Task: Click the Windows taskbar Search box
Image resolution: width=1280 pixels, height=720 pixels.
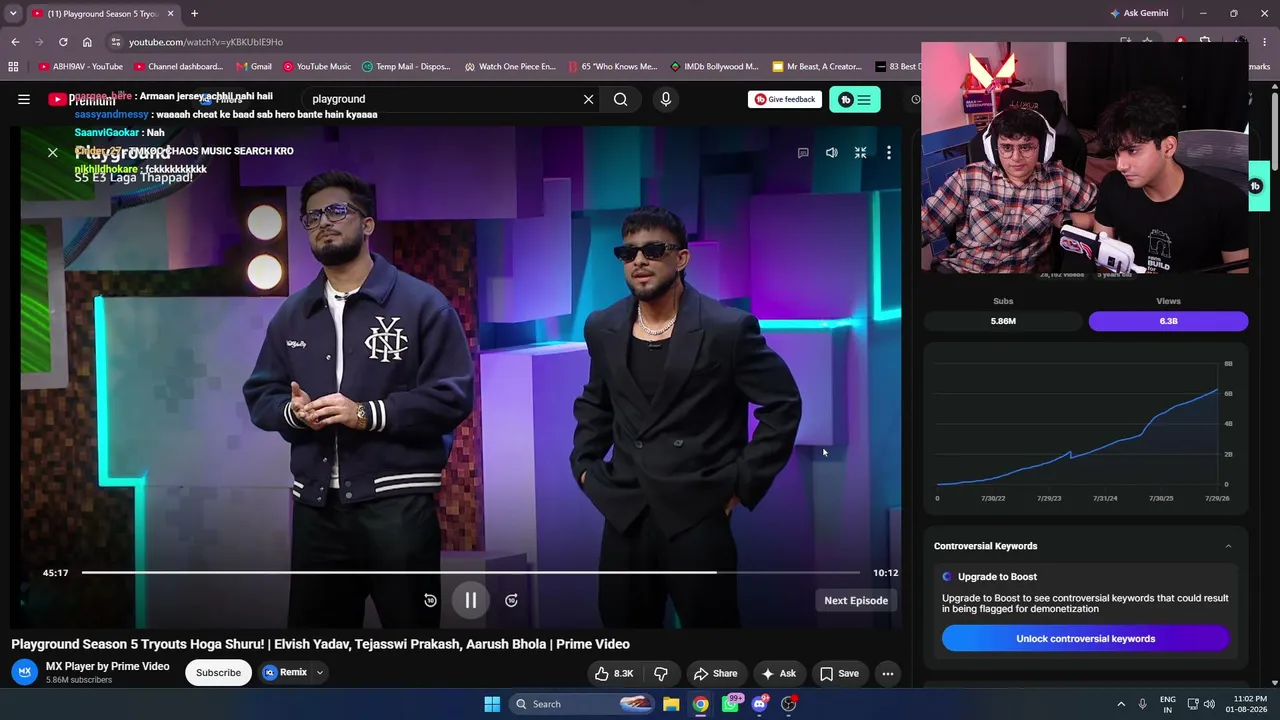Action: (582, 704)
